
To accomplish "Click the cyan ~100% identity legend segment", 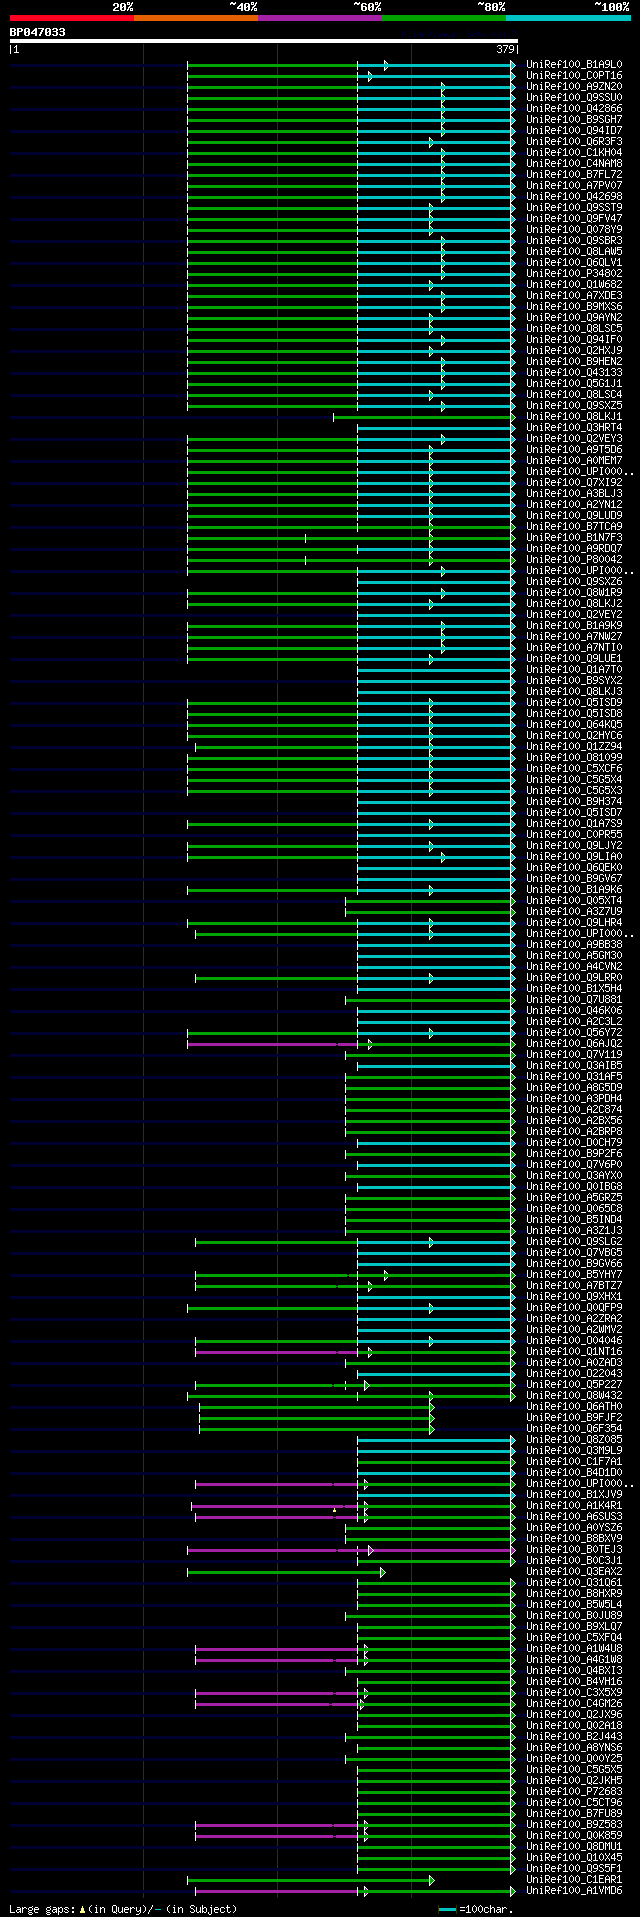I will click(x=568, y=18).
